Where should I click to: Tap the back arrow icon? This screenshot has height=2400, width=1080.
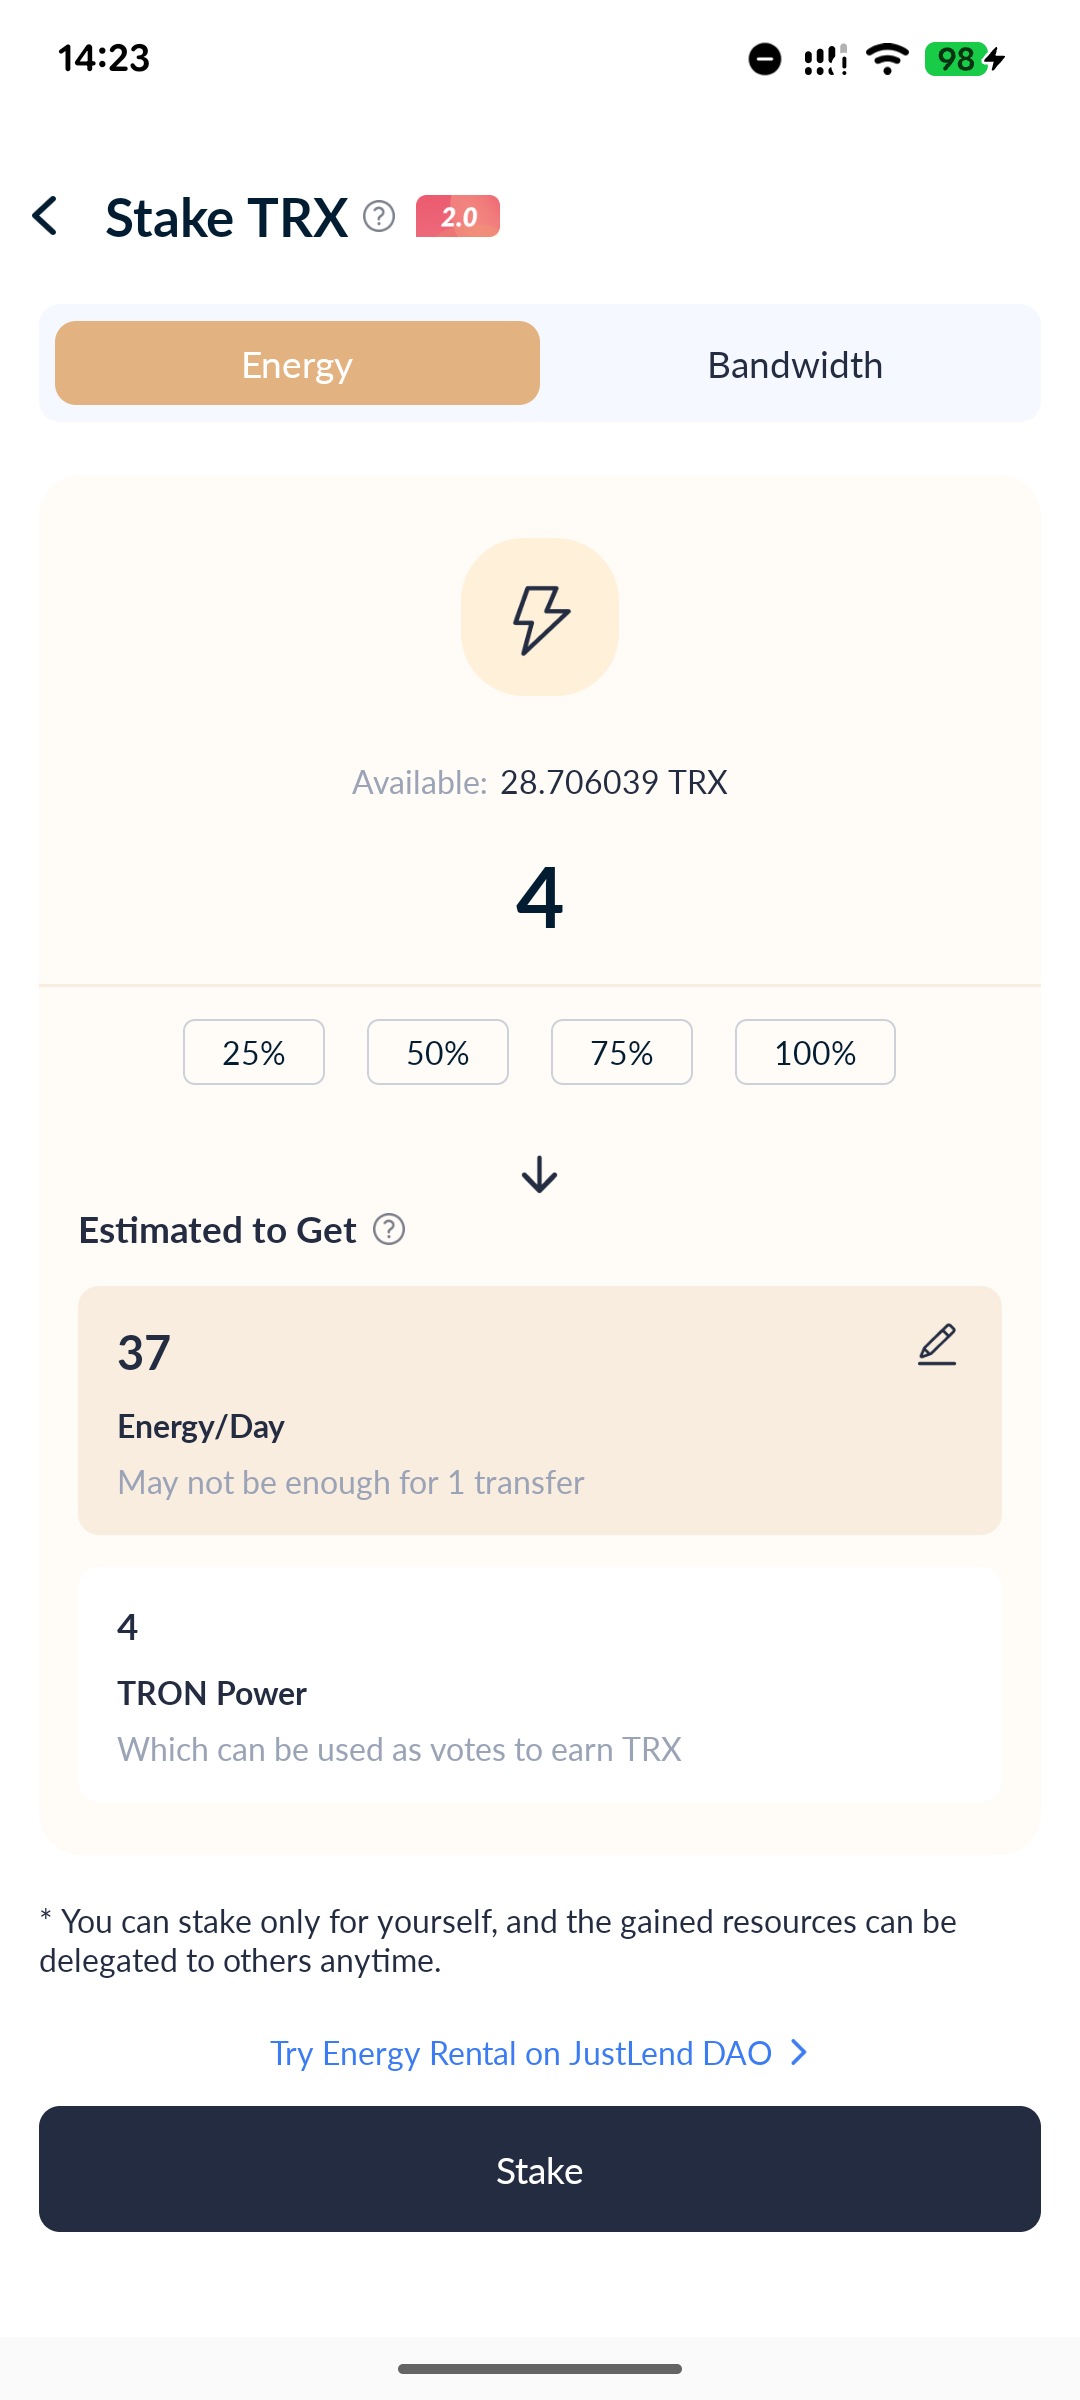click(46, 216)
